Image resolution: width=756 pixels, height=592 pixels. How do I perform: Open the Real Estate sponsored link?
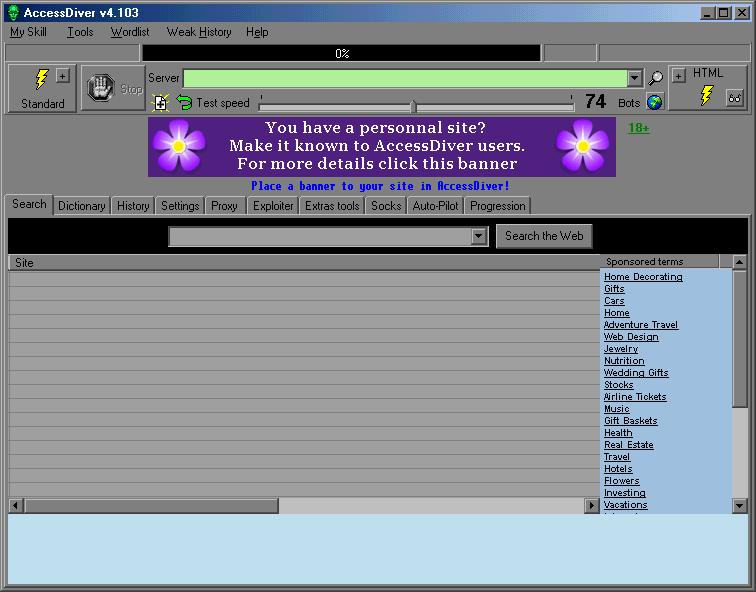click(x=629, y=445)
